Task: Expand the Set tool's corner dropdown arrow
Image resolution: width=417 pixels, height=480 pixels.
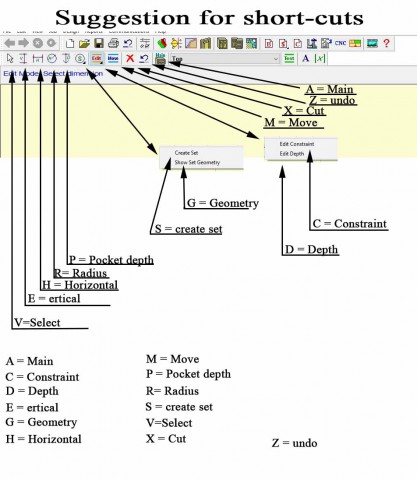Action: pos(84,63)
